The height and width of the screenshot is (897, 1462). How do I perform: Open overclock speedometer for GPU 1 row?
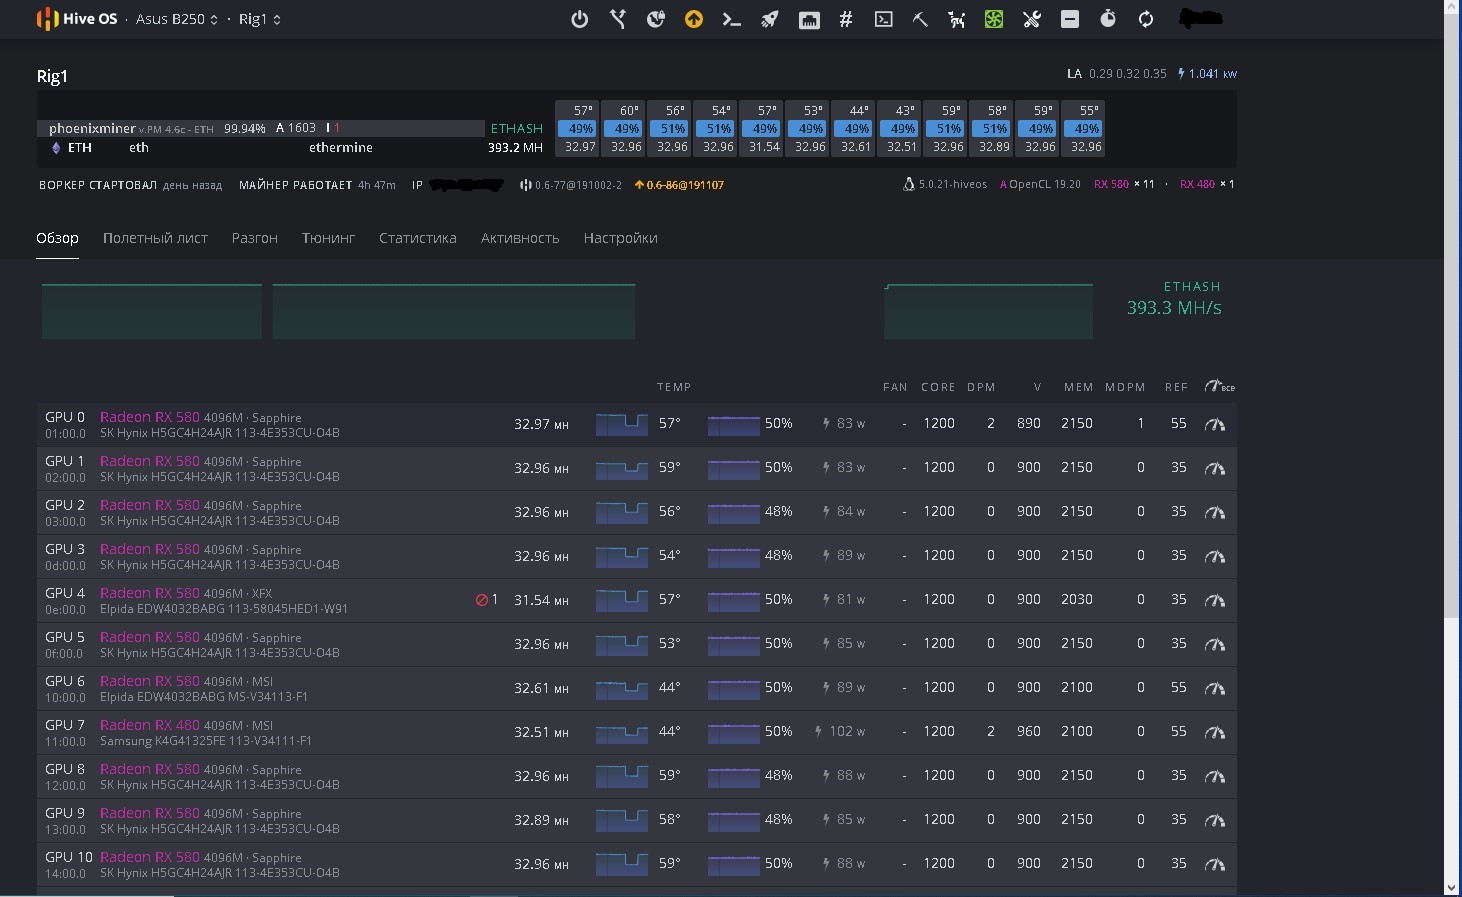1215,469
